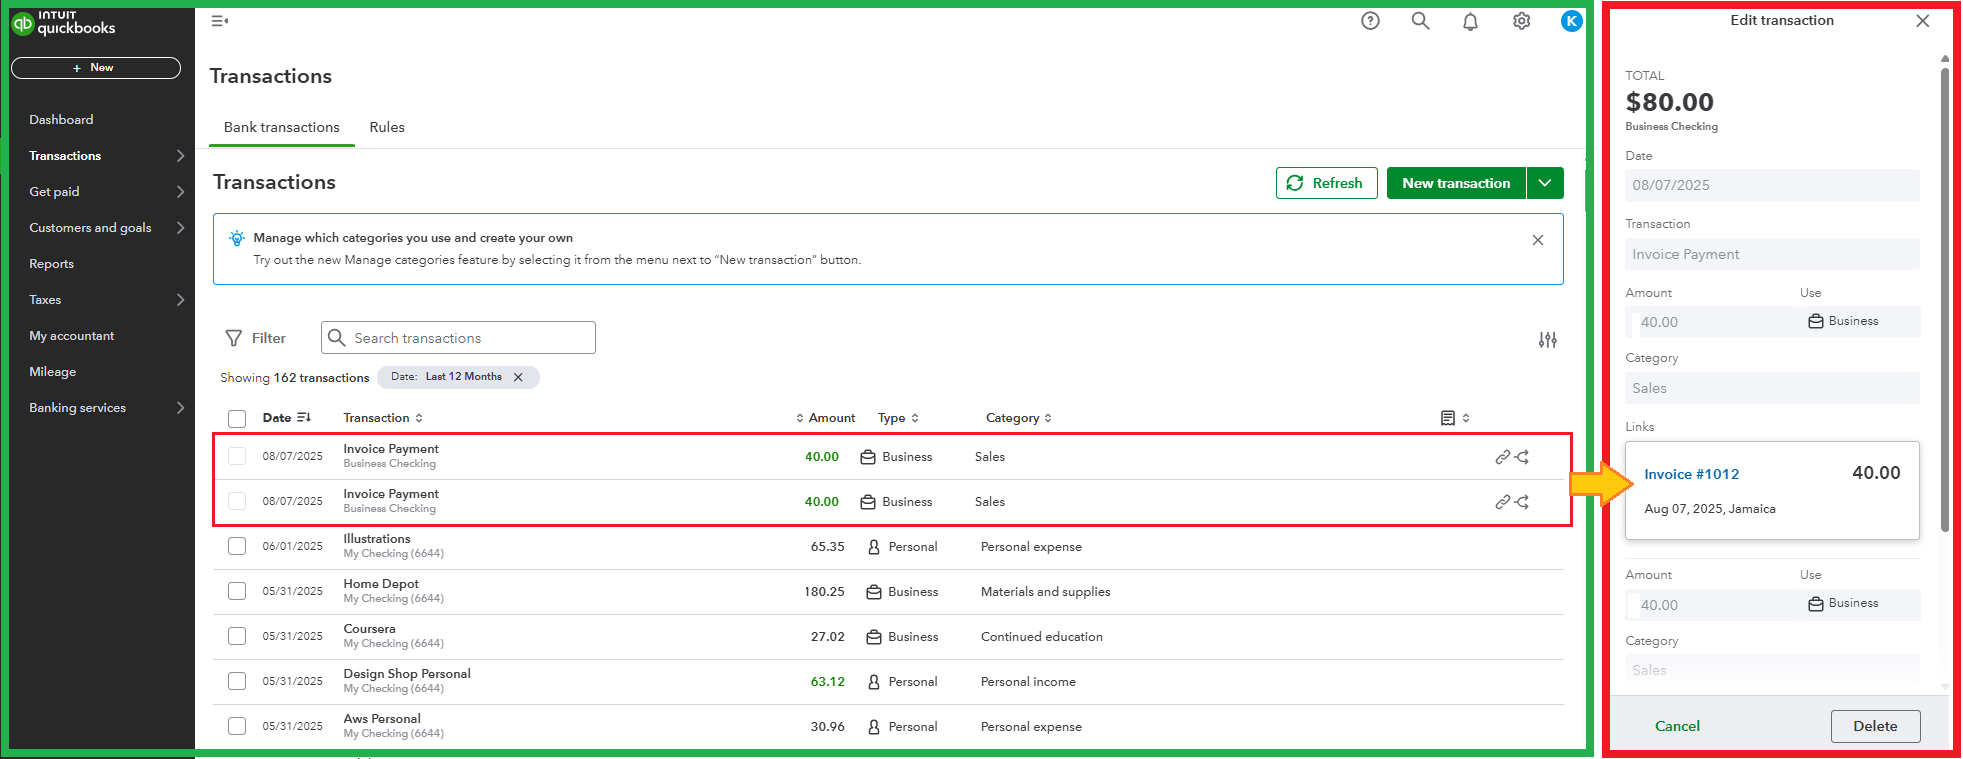Click the Edit transaction panel scrollbar

tap(1944, 300)
